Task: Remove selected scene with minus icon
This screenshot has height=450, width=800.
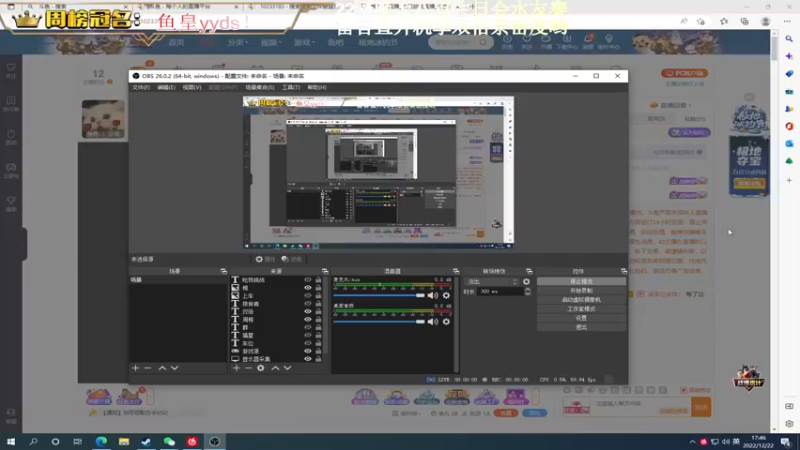Action: tap(147, 368)
